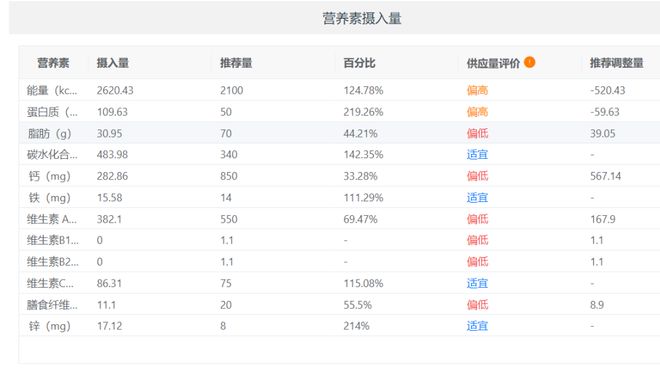Click the 摄入量 column header
This screenshot has height=368, width=660.
coord(113,63)
